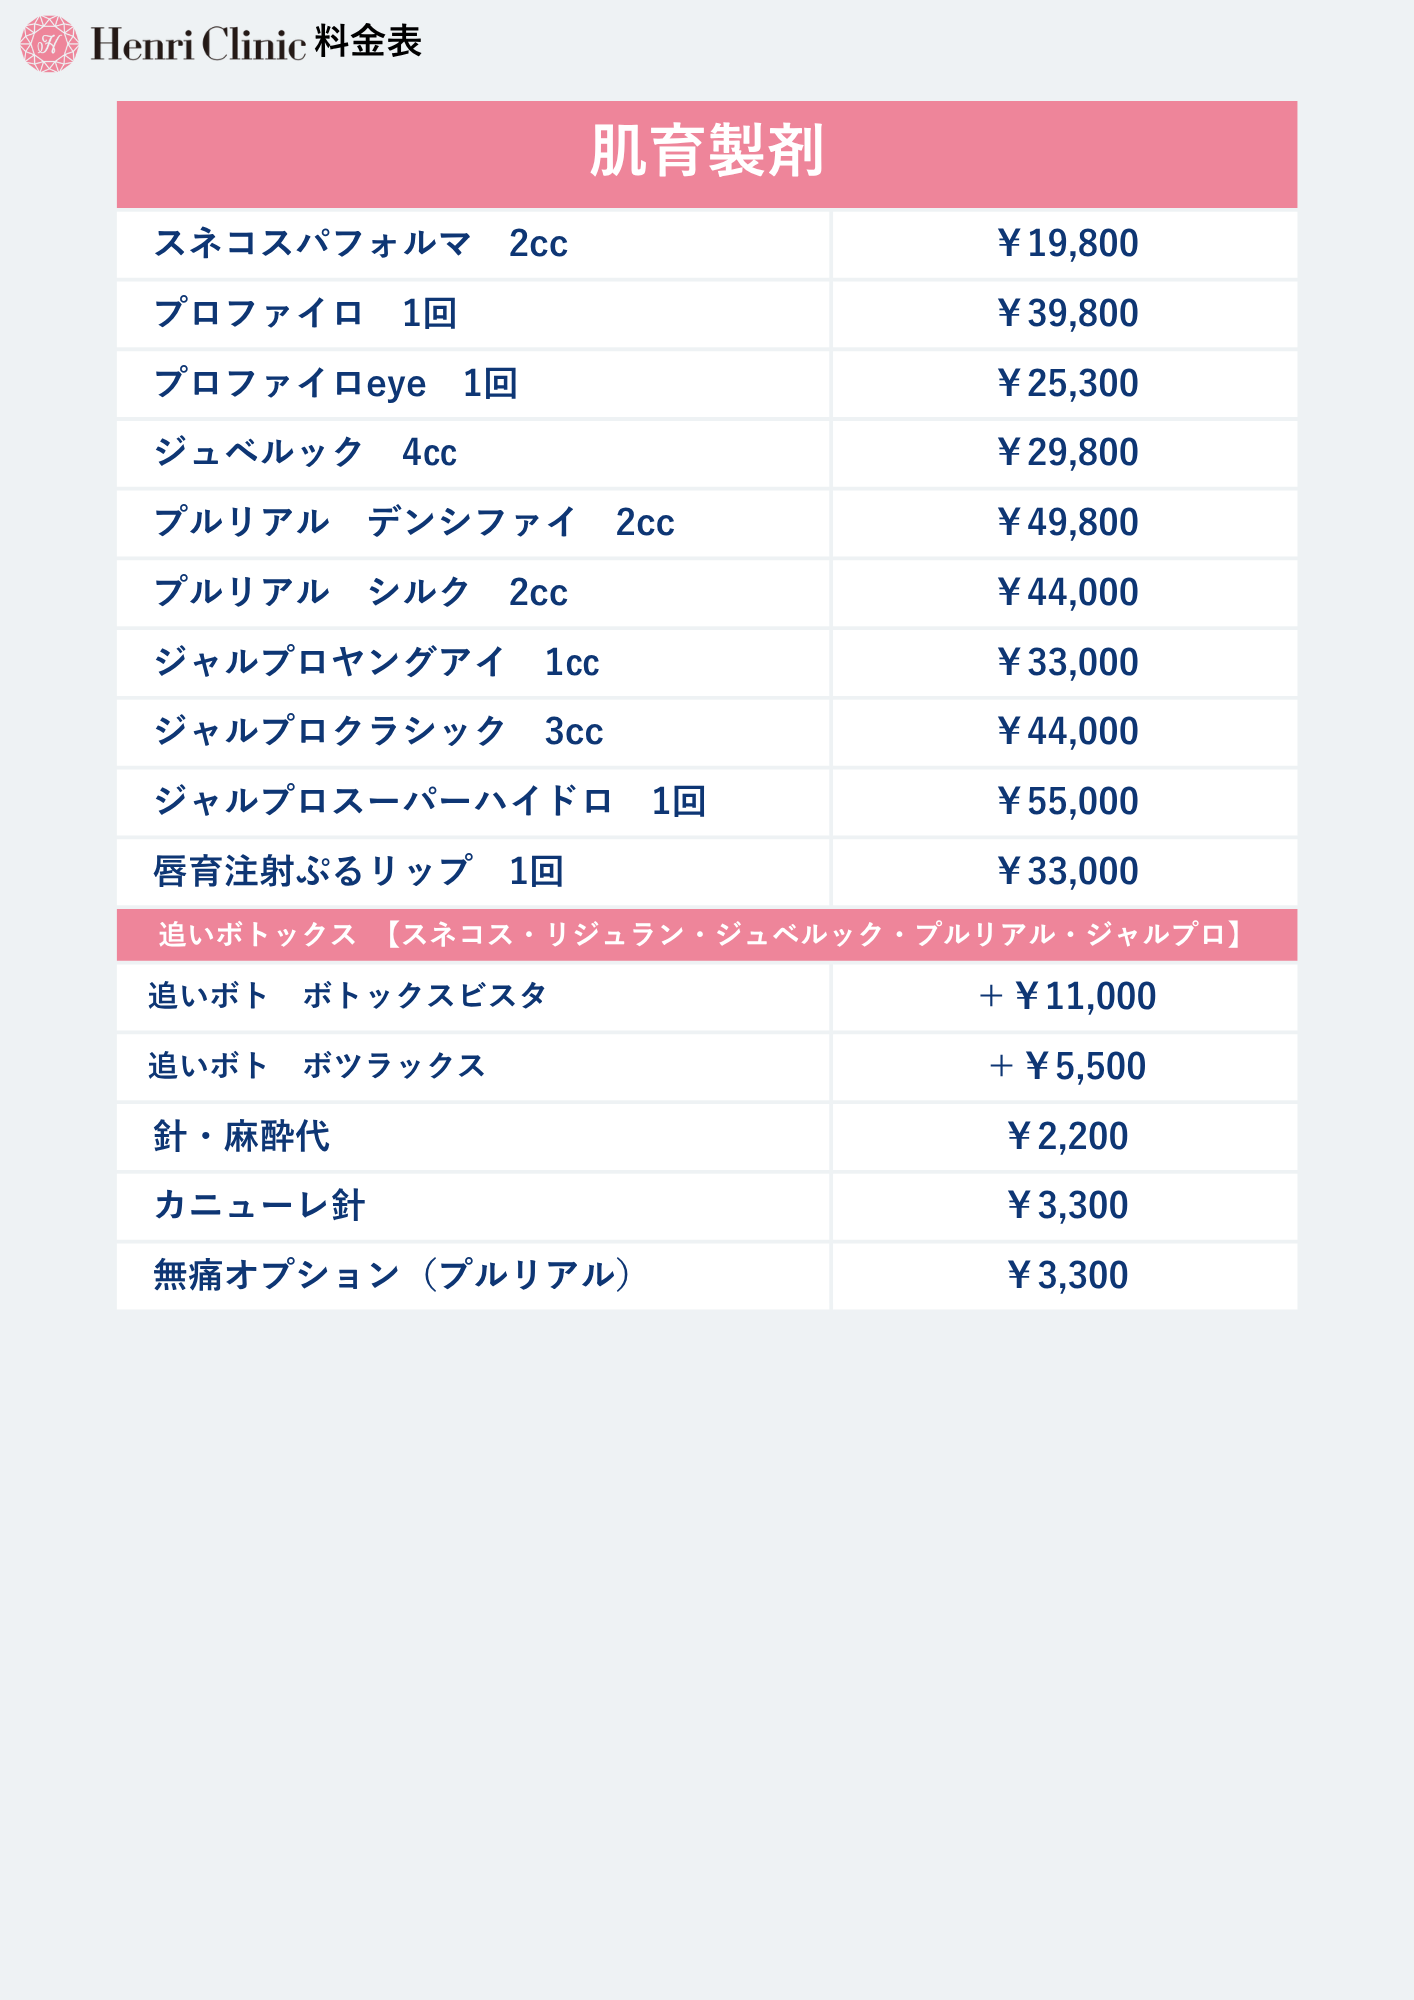1414x2000 pixels.
Task: Click the ¥55,000 price cell
Action: 1065,802
